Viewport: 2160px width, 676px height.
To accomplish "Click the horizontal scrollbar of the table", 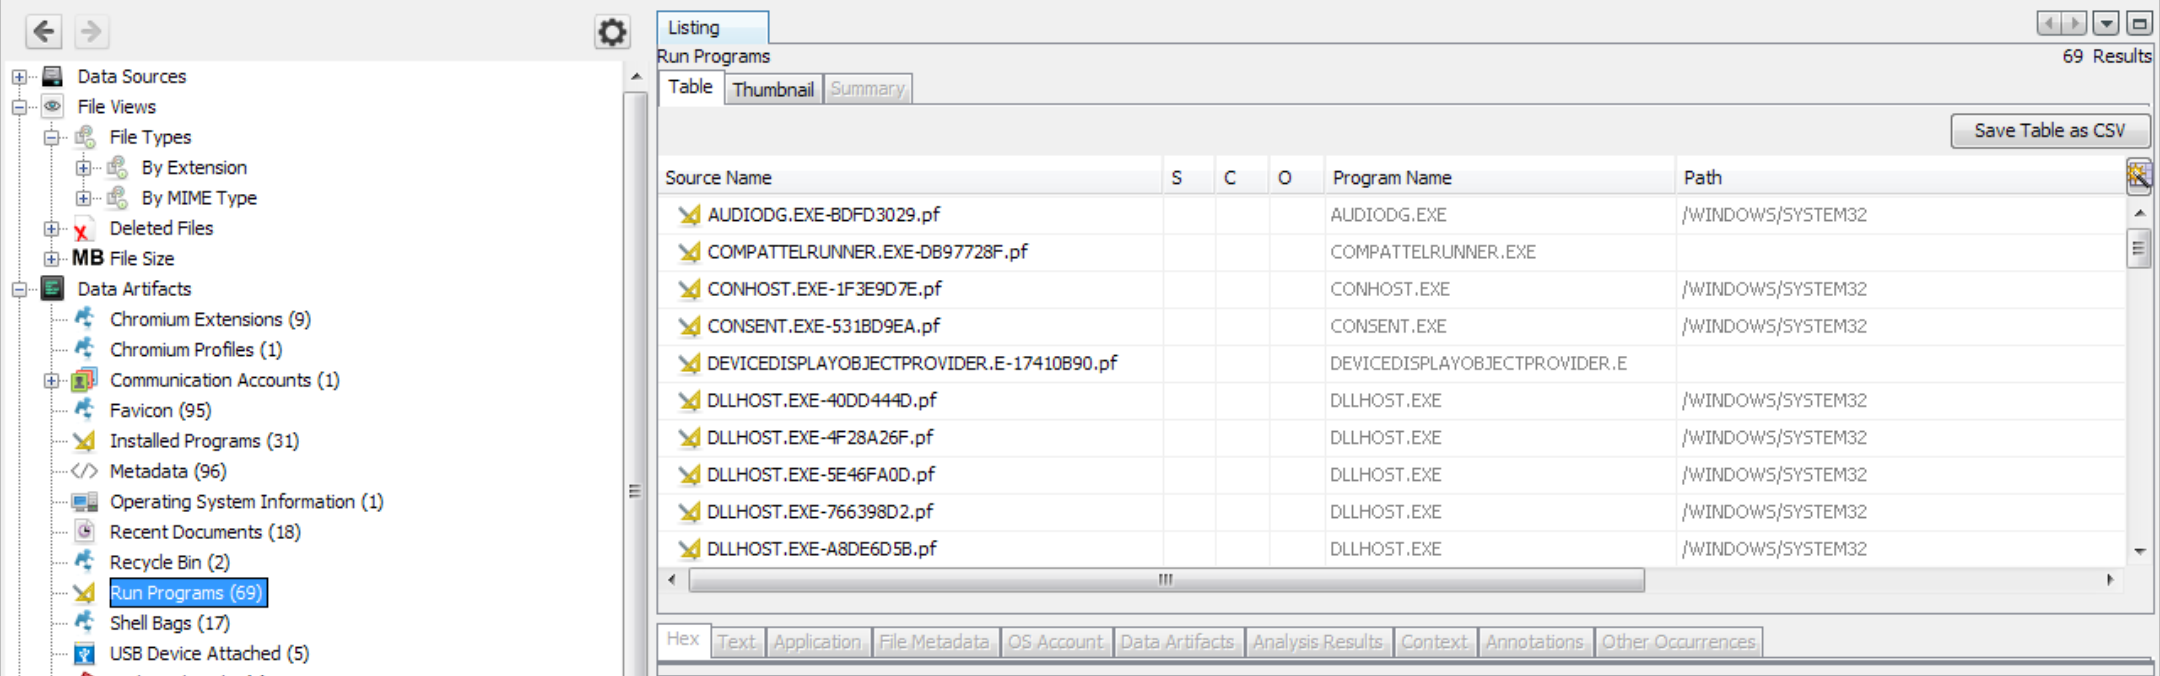I will (1165, 580).
